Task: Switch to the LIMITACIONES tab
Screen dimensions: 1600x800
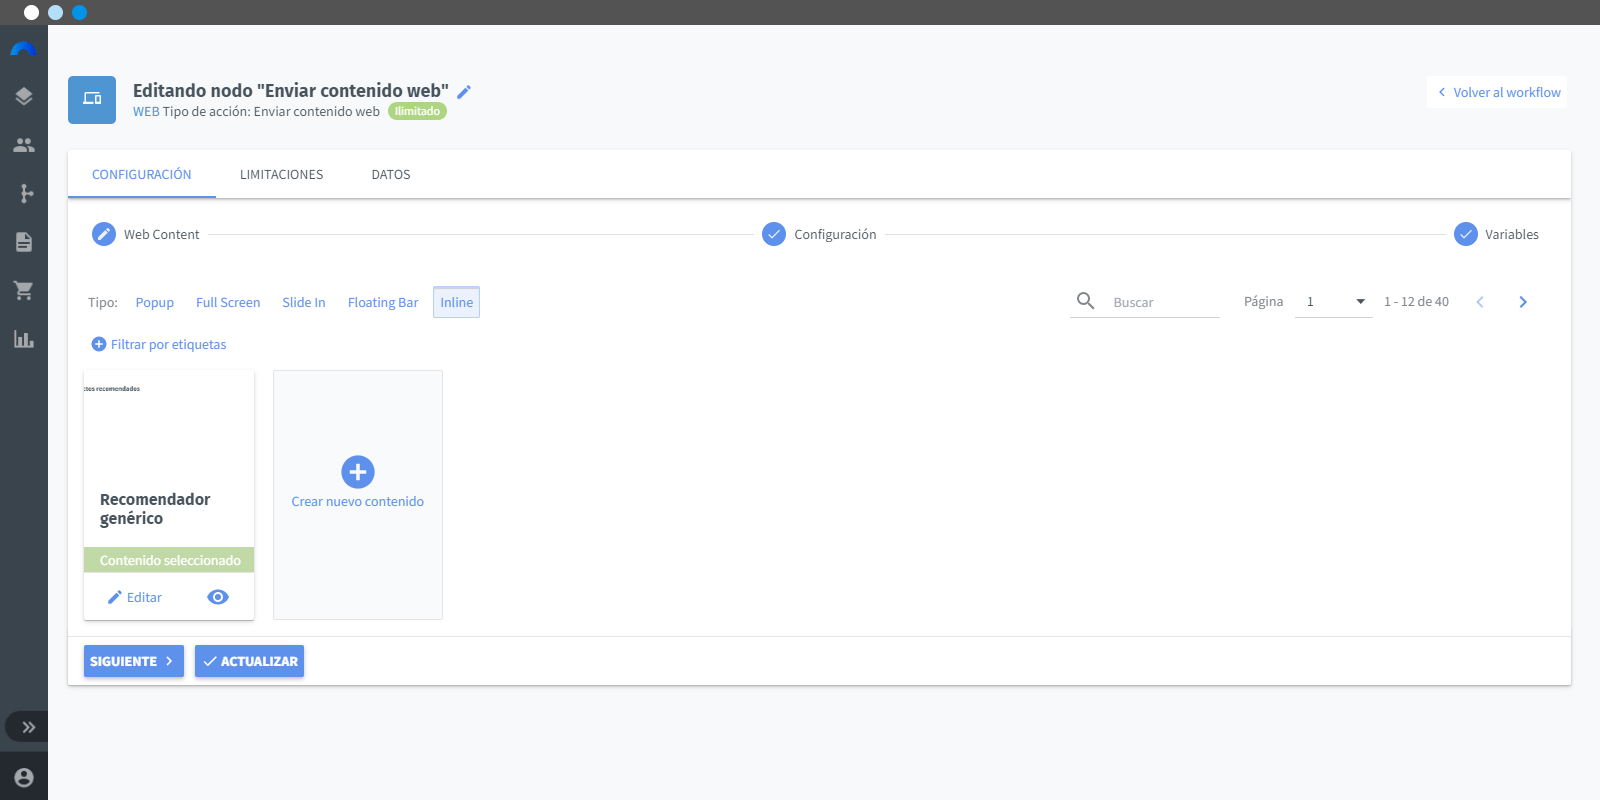Action: click(x=282, y=174)
